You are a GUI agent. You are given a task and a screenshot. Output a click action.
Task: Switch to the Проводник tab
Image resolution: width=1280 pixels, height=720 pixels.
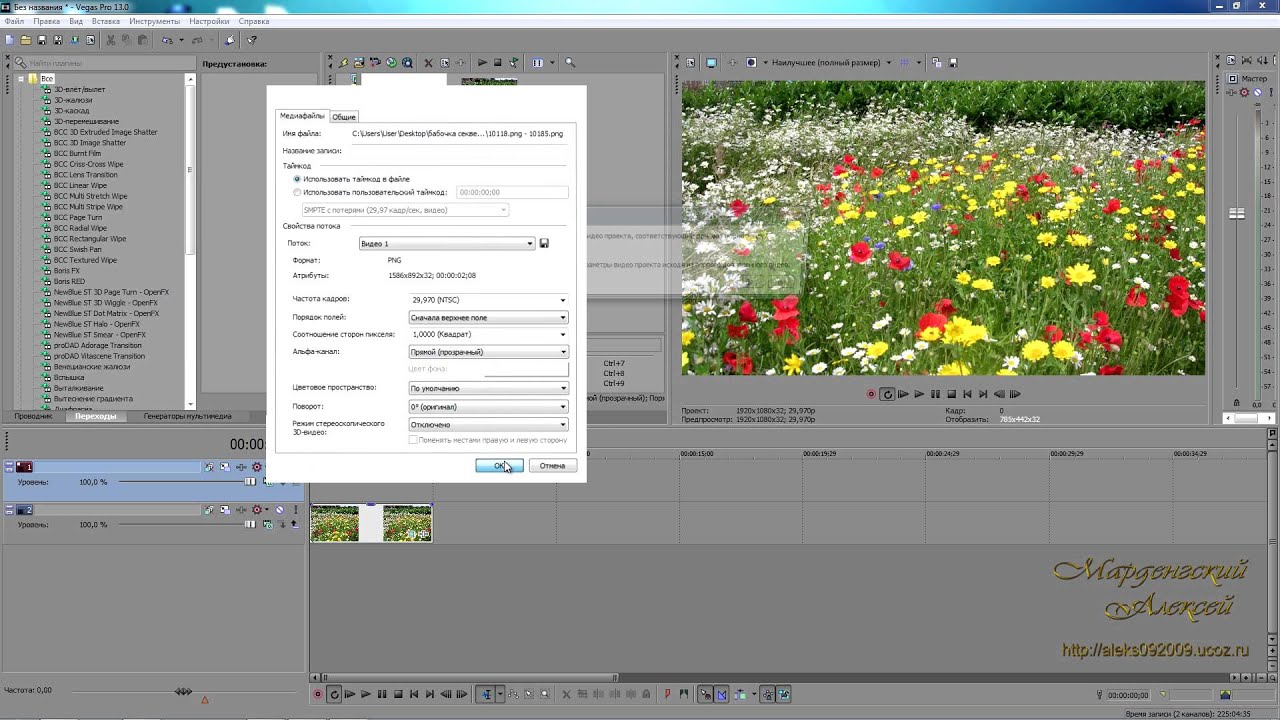click(33, 416)
